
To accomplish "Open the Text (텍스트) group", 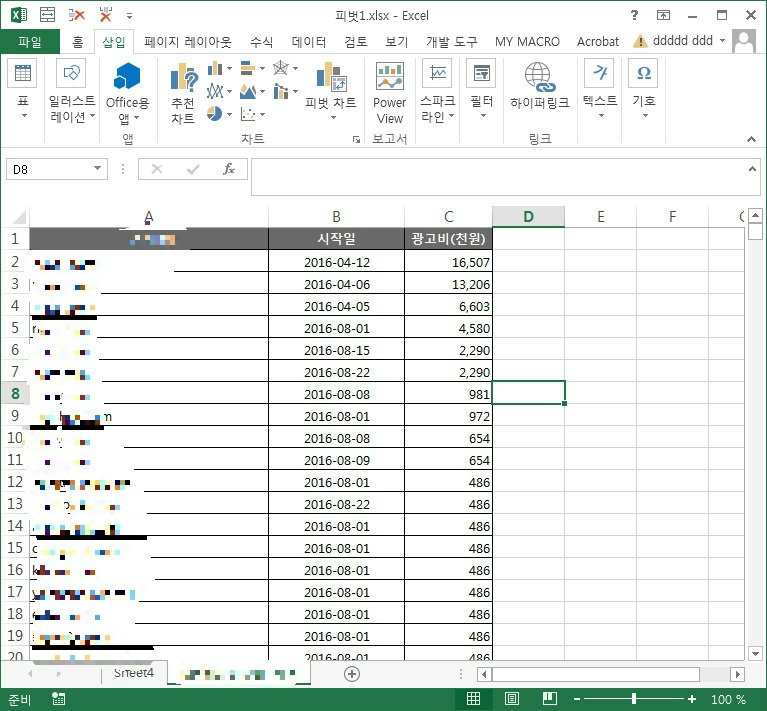I will click(600, 89).
